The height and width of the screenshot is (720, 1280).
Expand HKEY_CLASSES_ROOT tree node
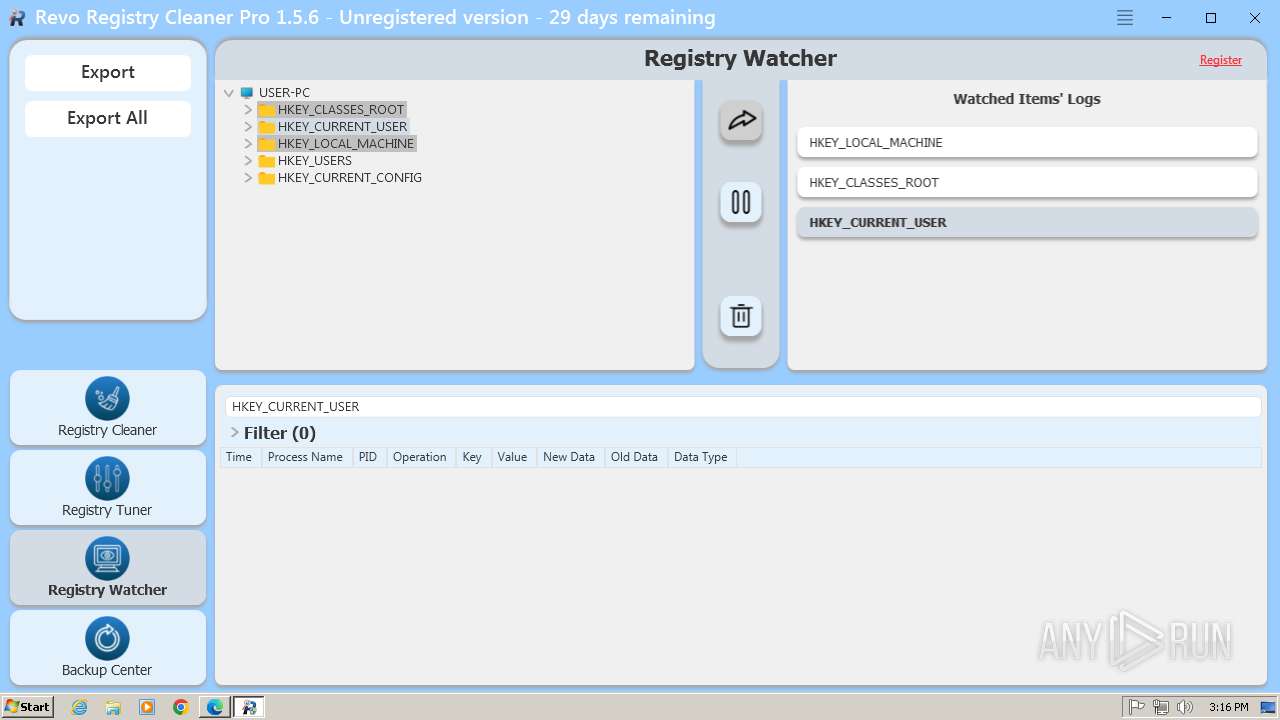pyautogui.click(x=248, y=110)
